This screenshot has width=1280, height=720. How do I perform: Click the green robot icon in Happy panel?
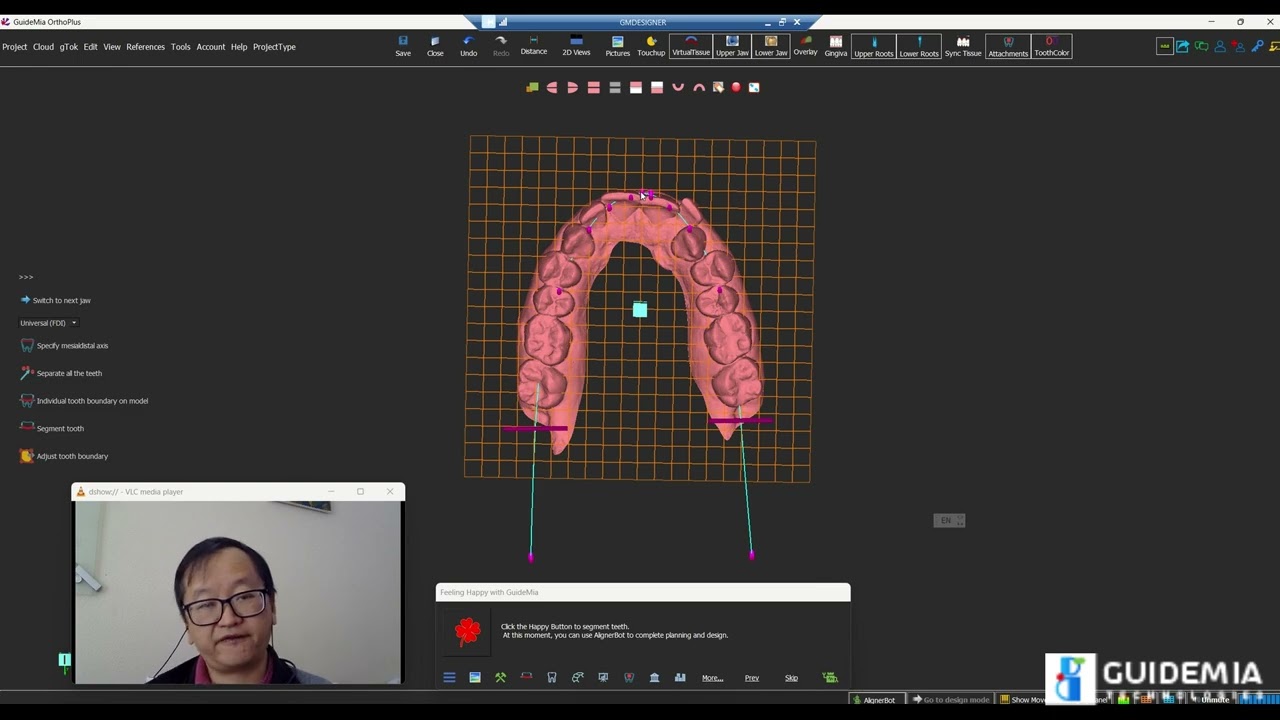point(830,678)
